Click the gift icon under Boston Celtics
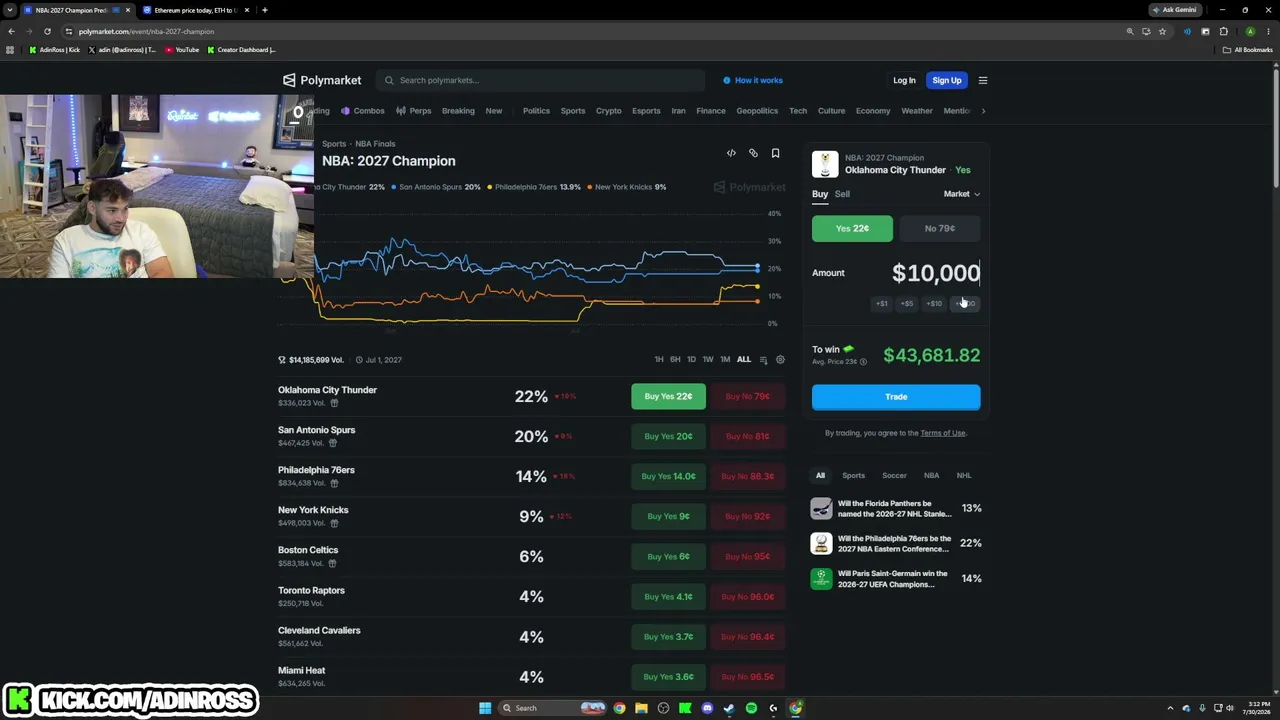The height and width of the screenshot is (720, 1280). tap(332, 563)
